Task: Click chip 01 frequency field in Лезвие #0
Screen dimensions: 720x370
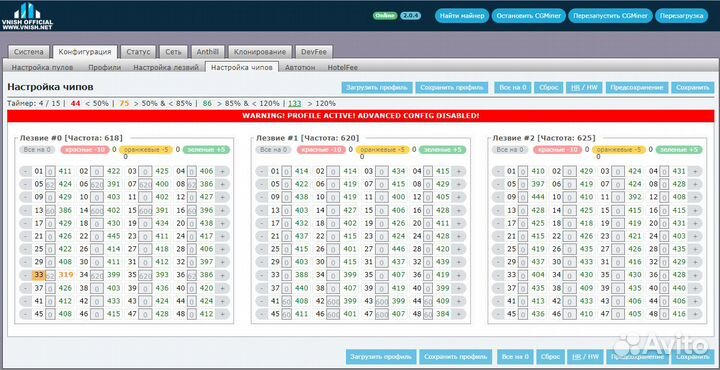Action: pyautogui.click(x=50, y=172)
